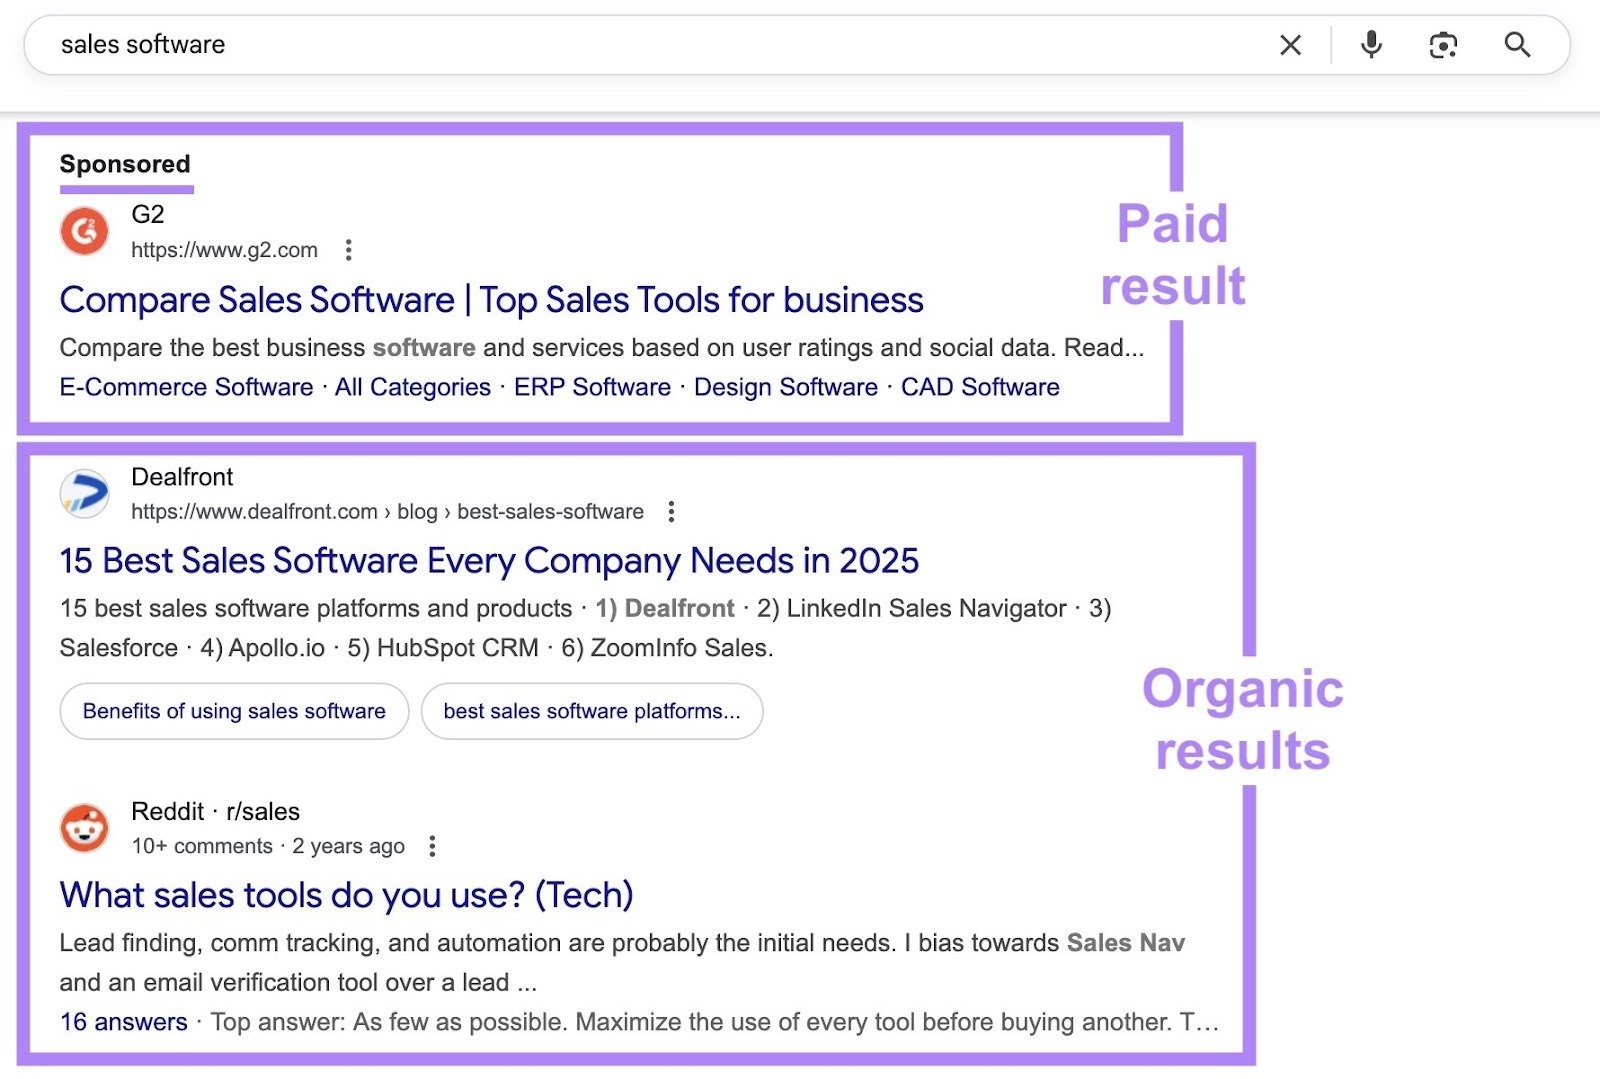Open 'What sales tools do you use? (Tech)'

coord(346,895)
